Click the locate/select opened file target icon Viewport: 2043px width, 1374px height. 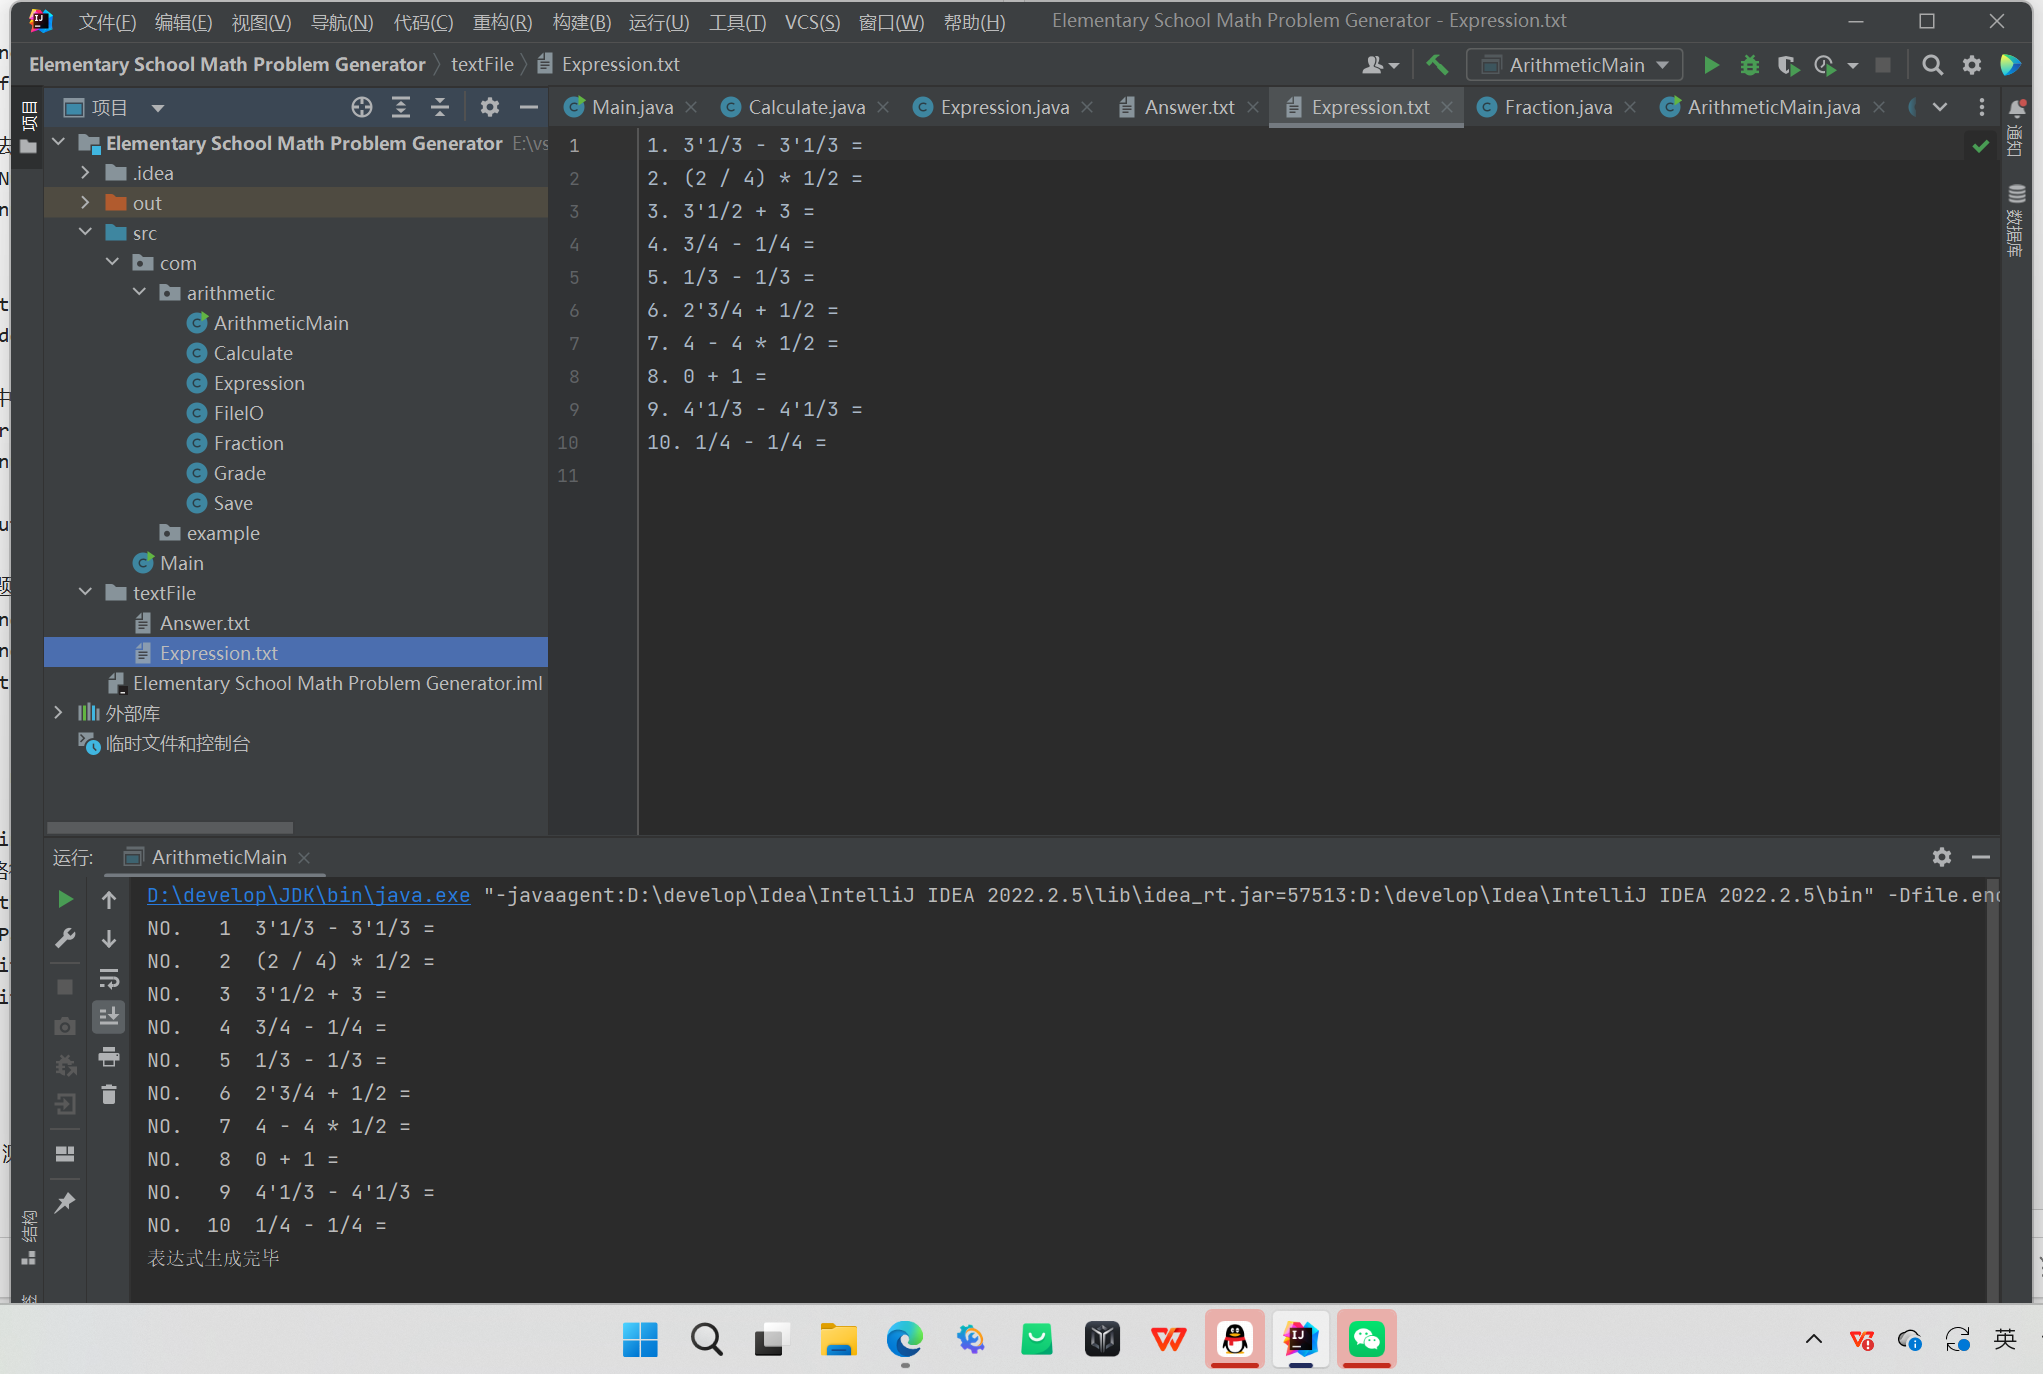coord(362,107)
